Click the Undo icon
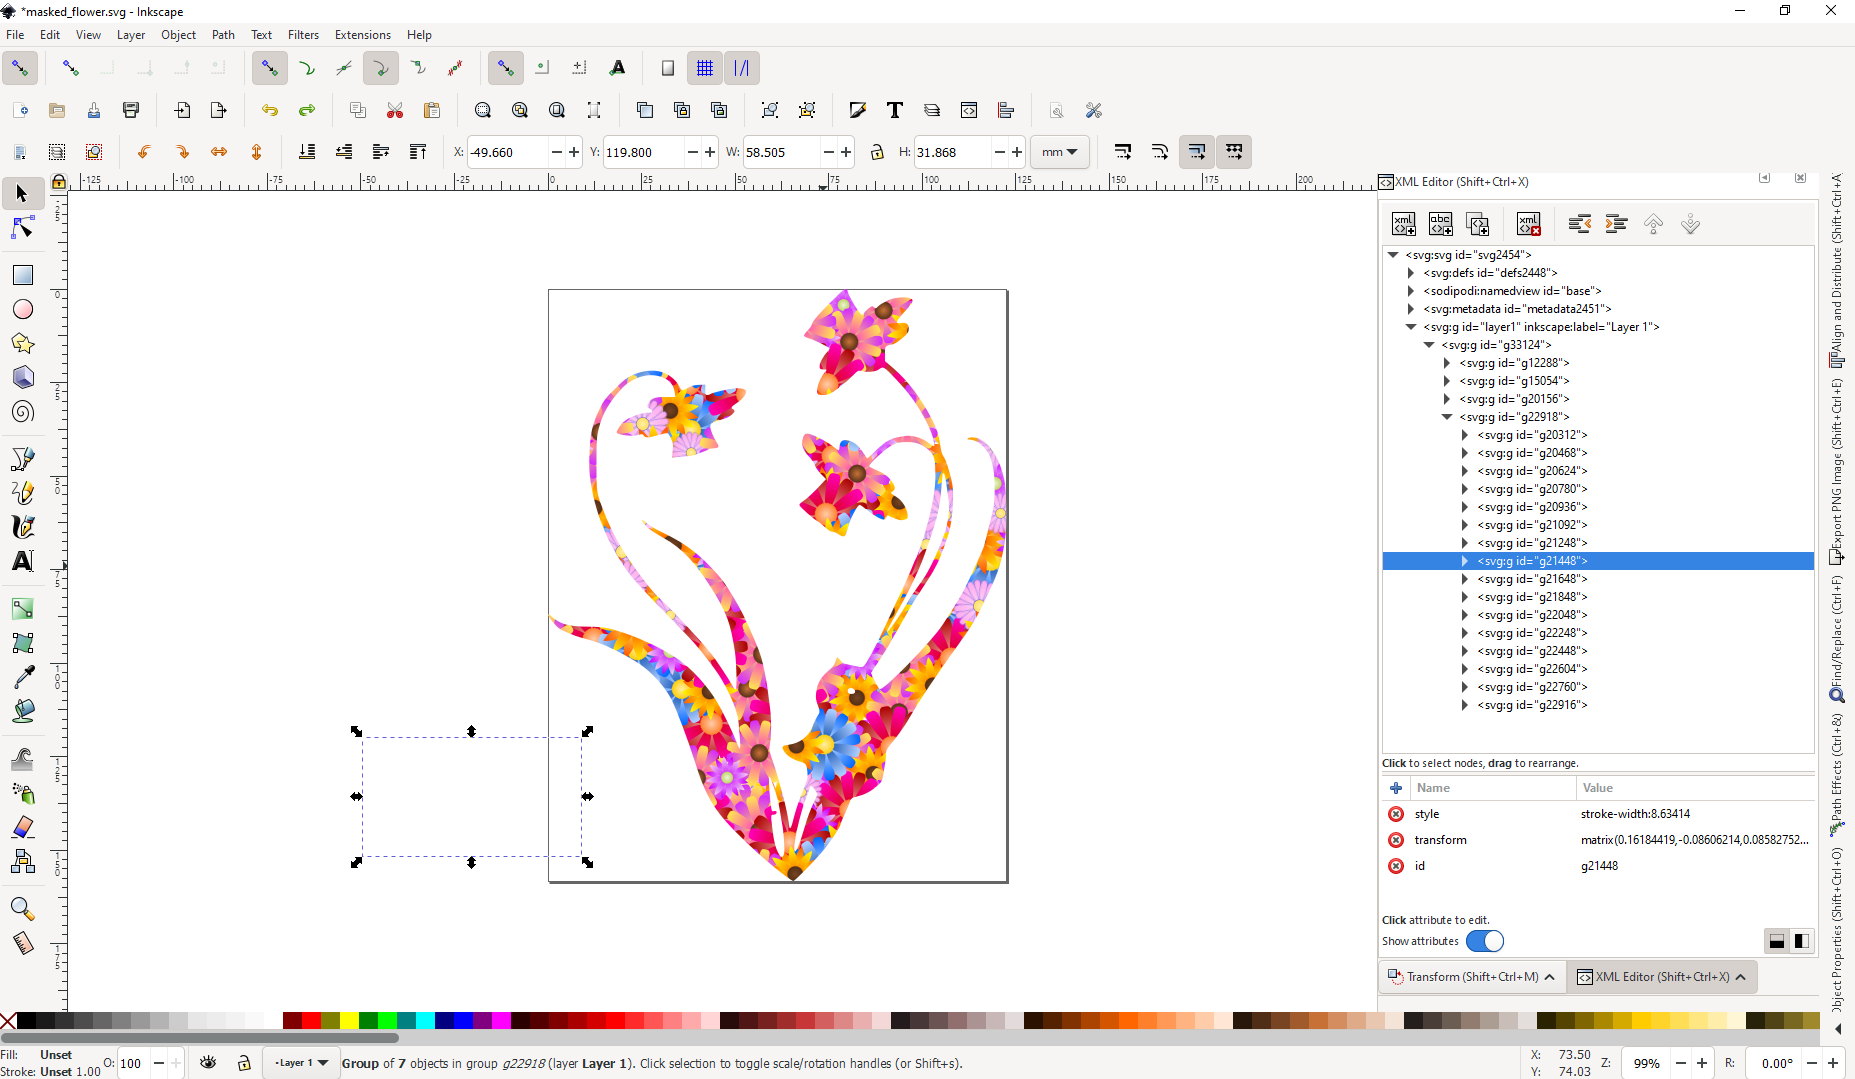The image size is (1855, 1079). 269,110
